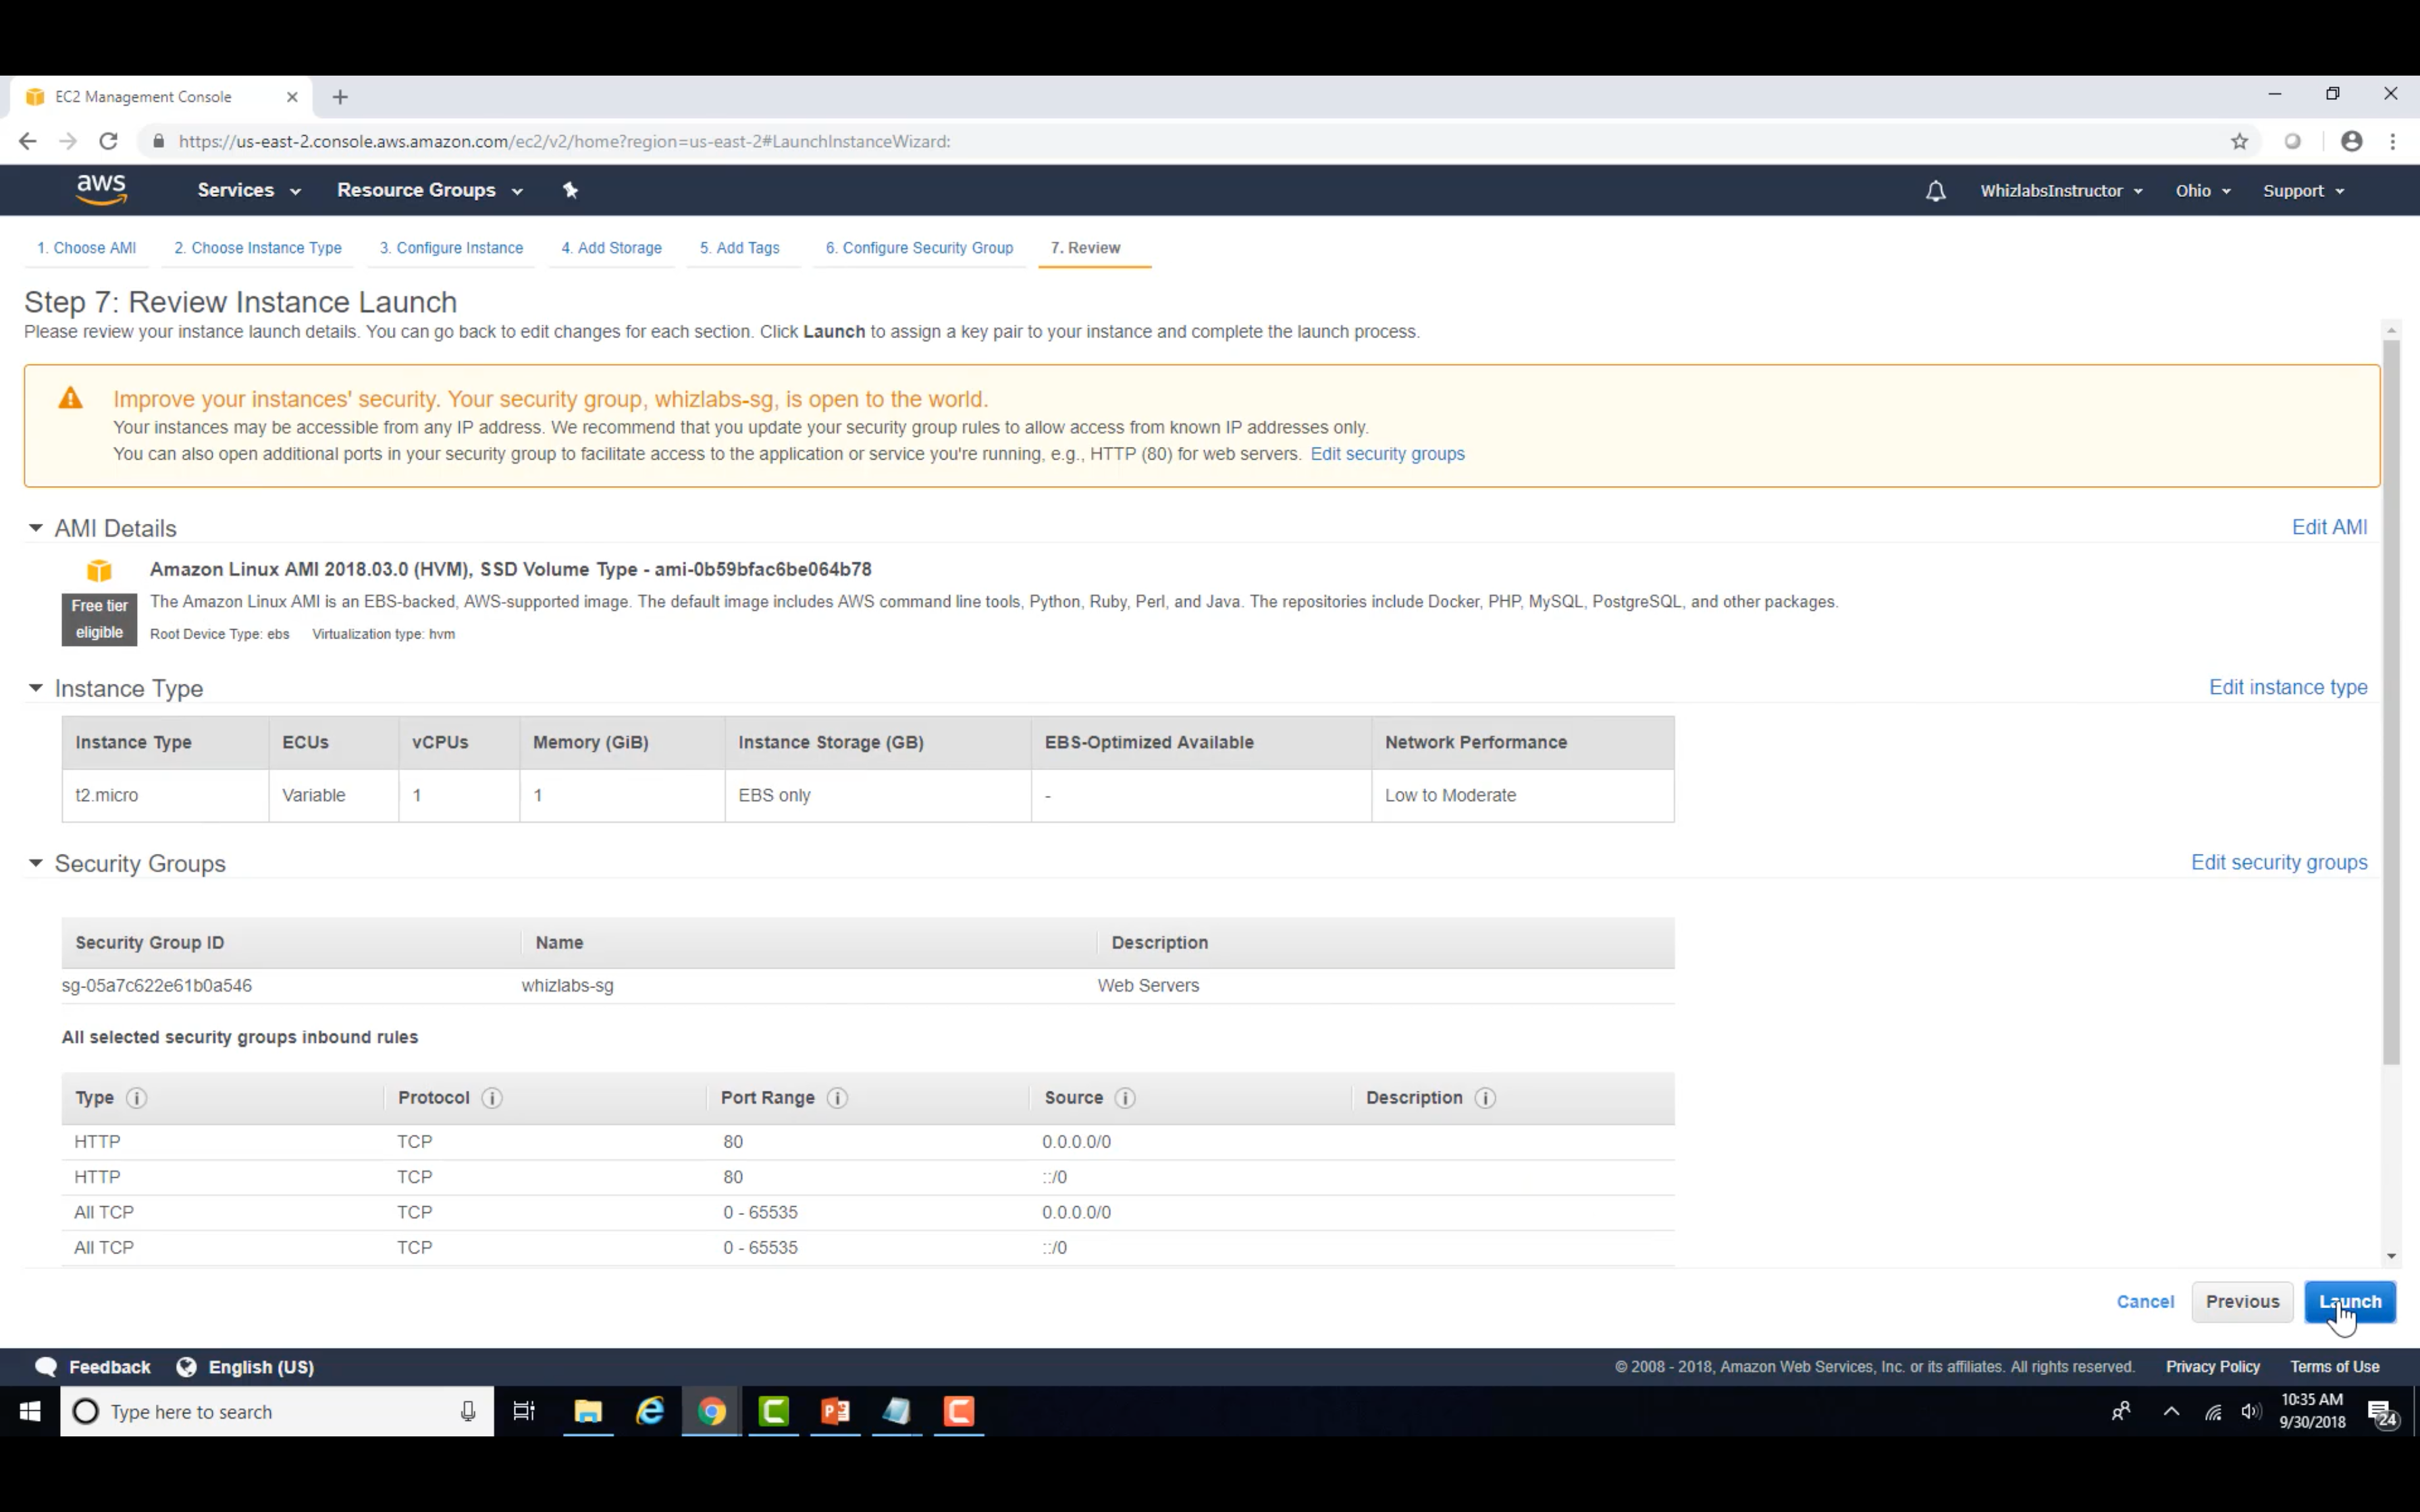Image resolution: width=2420 pixels, height=1512 pixels.
Task: Bookmark page with the star icon
Action: click(x=2239, y=142)
